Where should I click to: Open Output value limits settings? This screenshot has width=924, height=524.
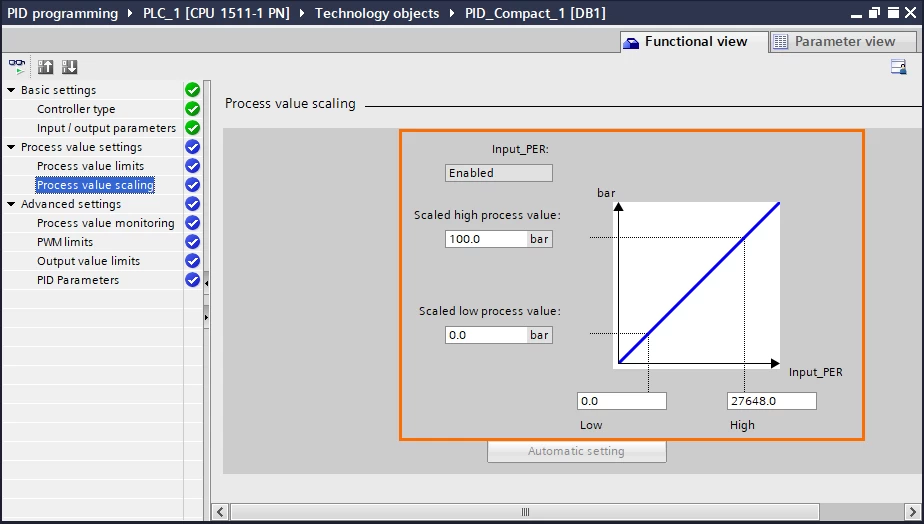point(88,261)
